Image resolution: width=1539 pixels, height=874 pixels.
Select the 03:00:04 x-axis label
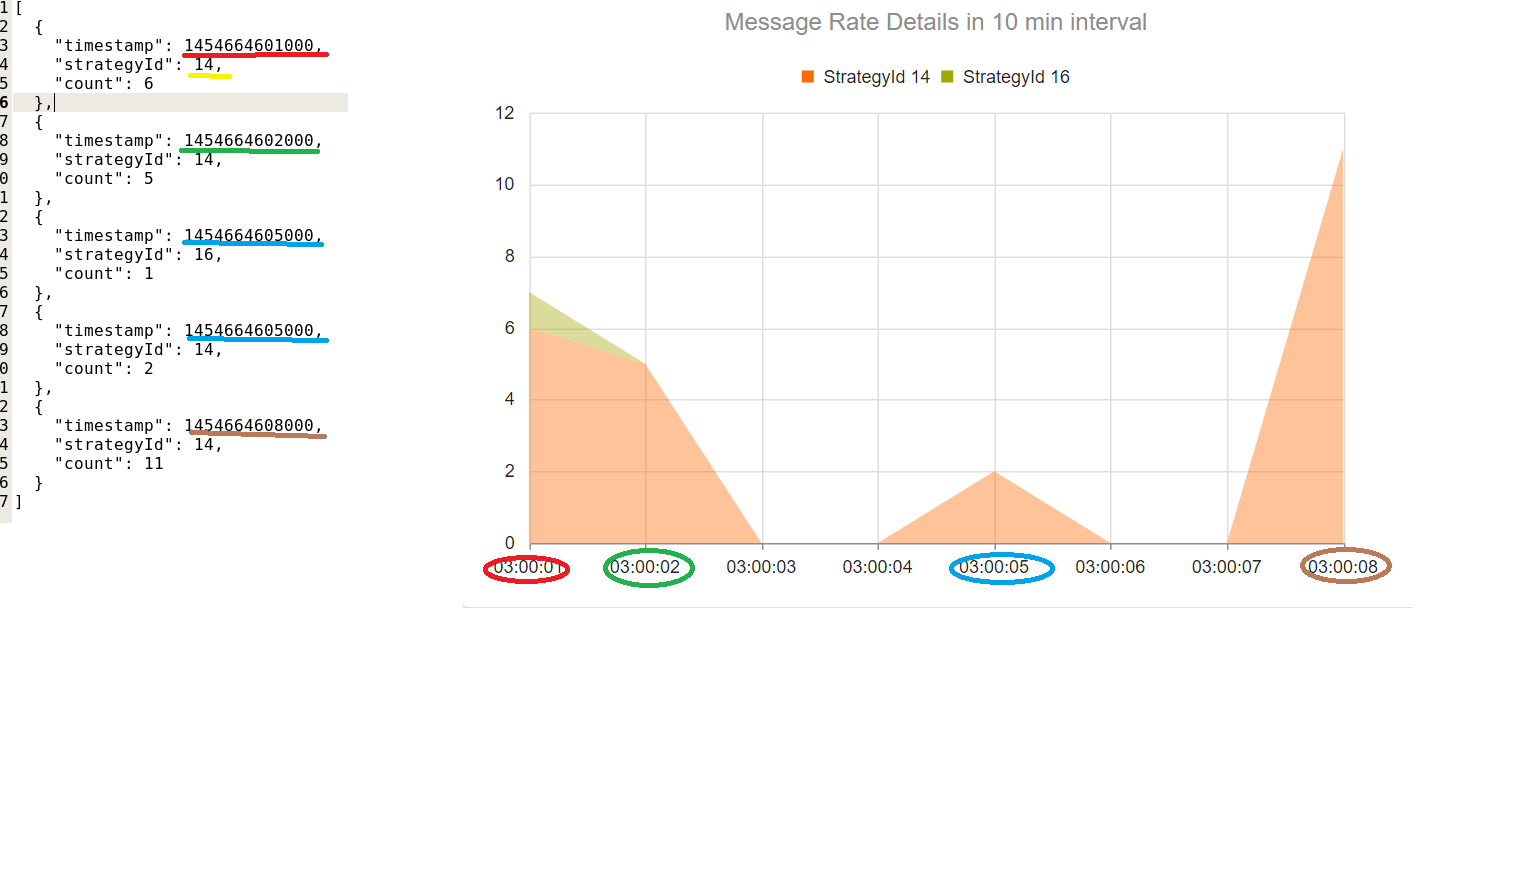click(877, 567)
